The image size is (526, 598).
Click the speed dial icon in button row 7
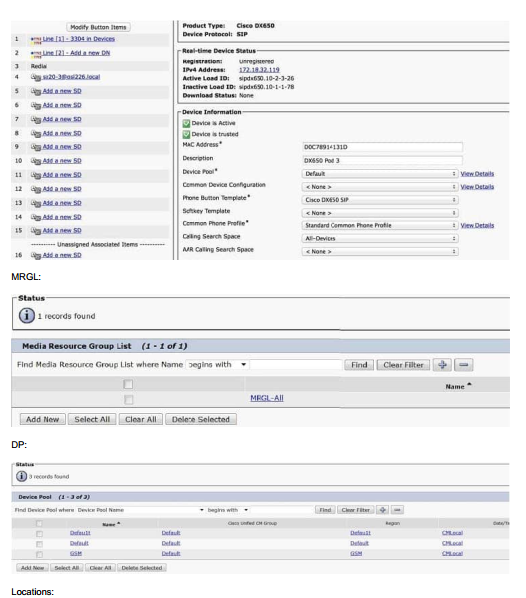pyautogui.click(x=36, y=120)
